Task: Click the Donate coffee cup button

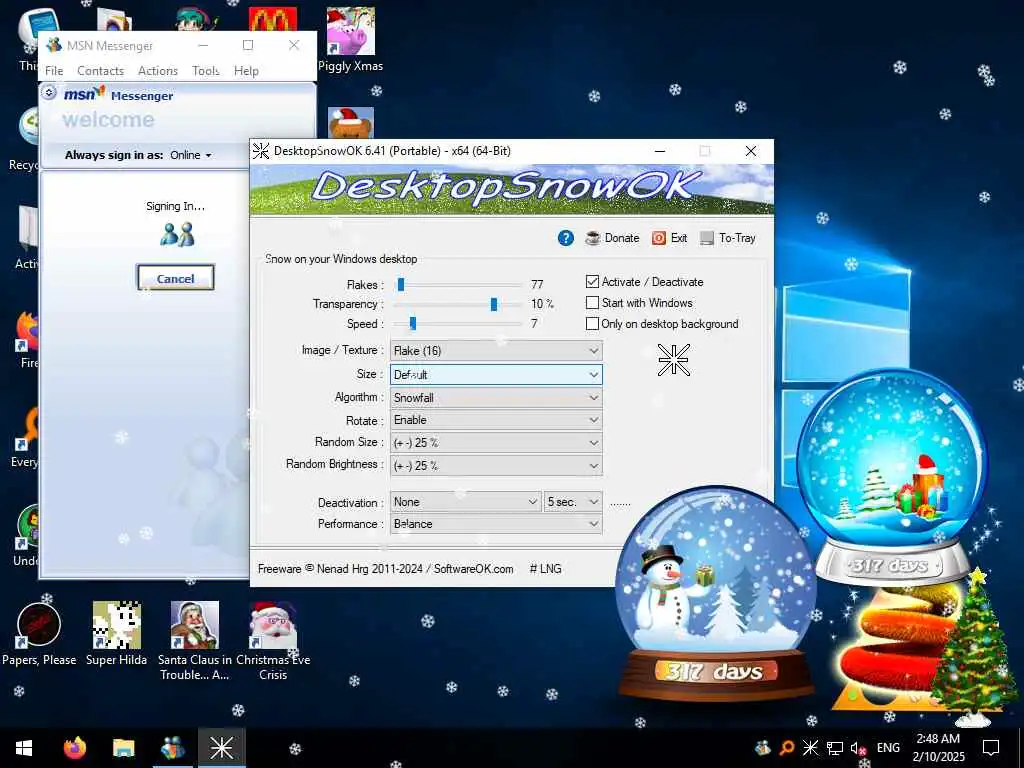Action: [612, 238]
